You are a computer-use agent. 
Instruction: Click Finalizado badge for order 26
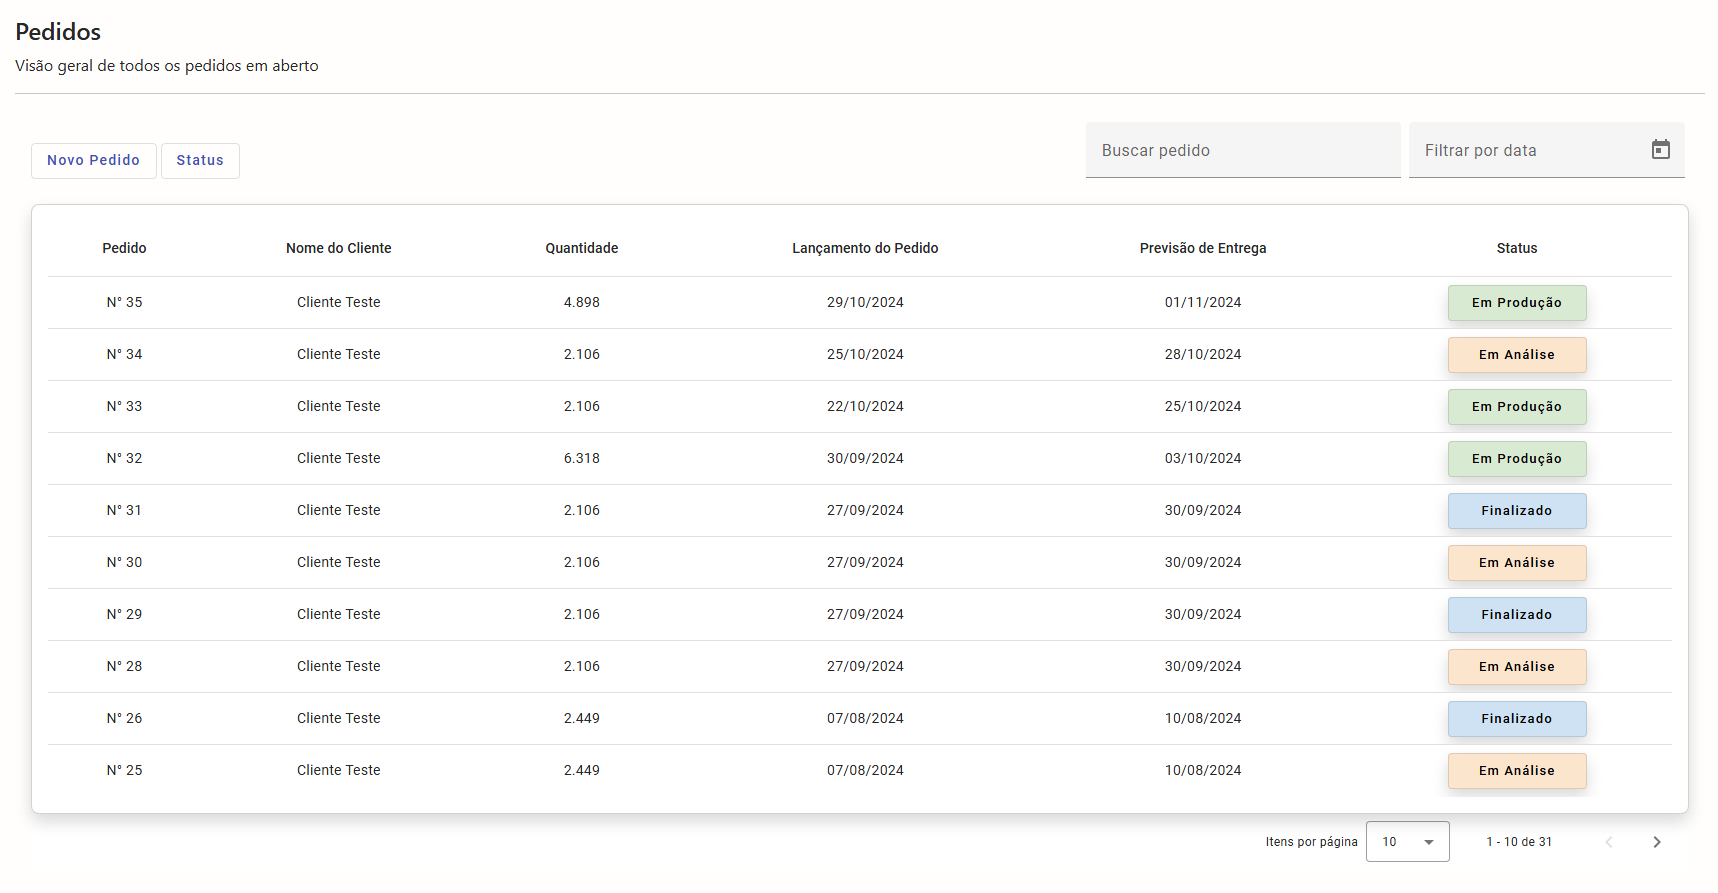[x=1516, y=719]
